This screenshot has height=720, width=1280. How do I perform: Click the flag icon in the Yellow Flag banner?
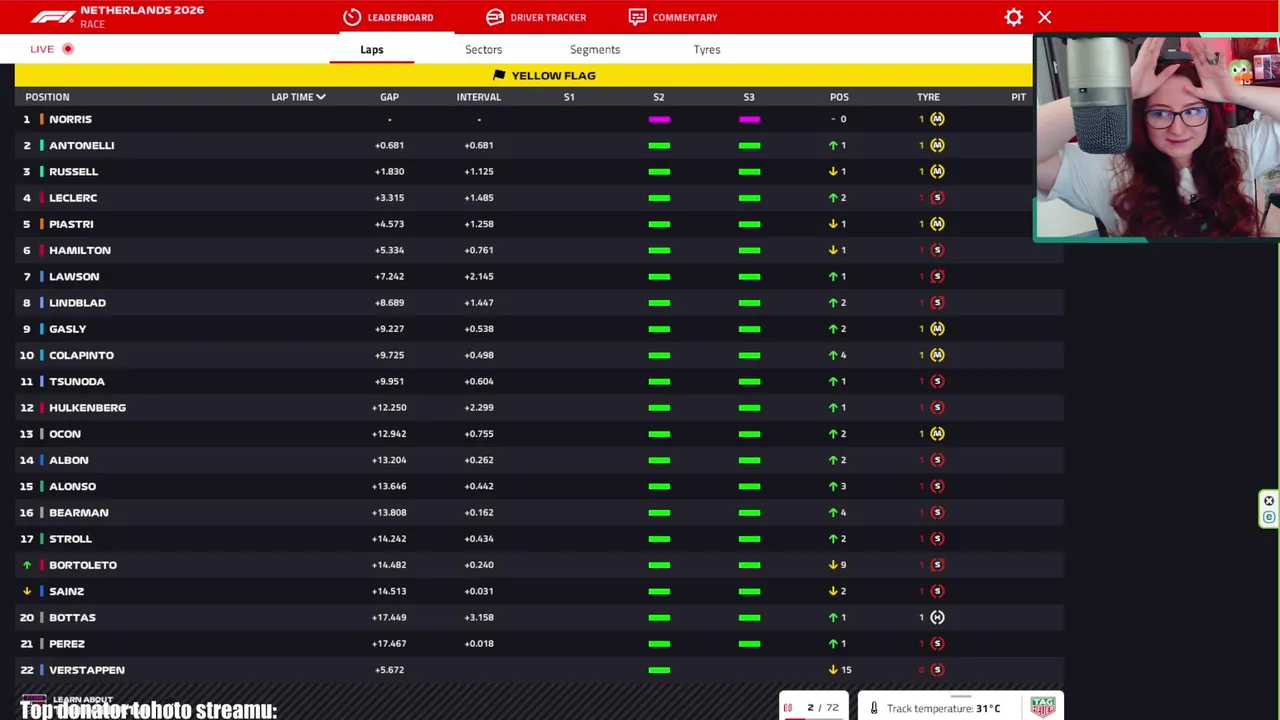click(x=500, y=75)
